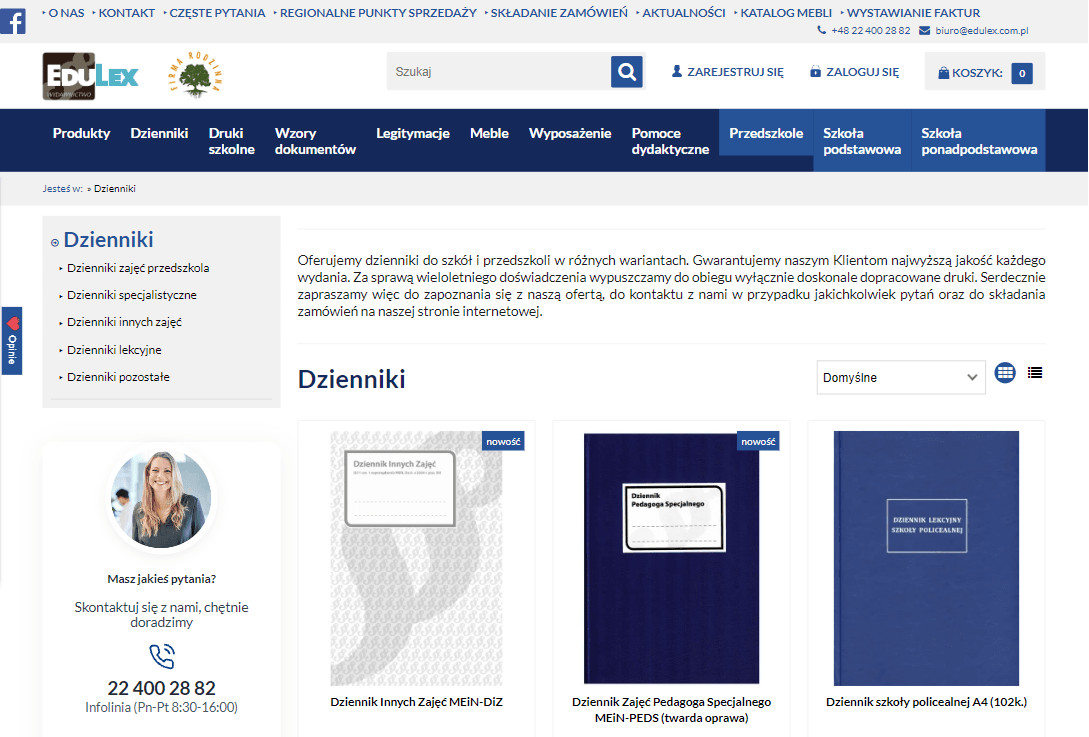The height and width of the screenshot is (737, 1089).
Task: Open the Meble menu
Action: click(489, 133)
